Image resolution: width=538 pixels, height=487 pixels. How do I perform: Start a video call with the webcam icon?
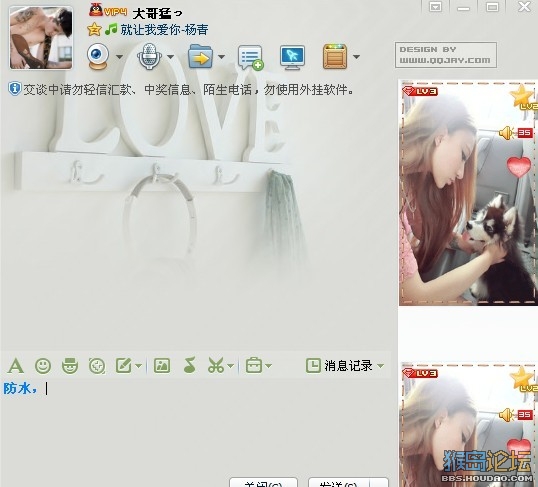coord(98,56)
